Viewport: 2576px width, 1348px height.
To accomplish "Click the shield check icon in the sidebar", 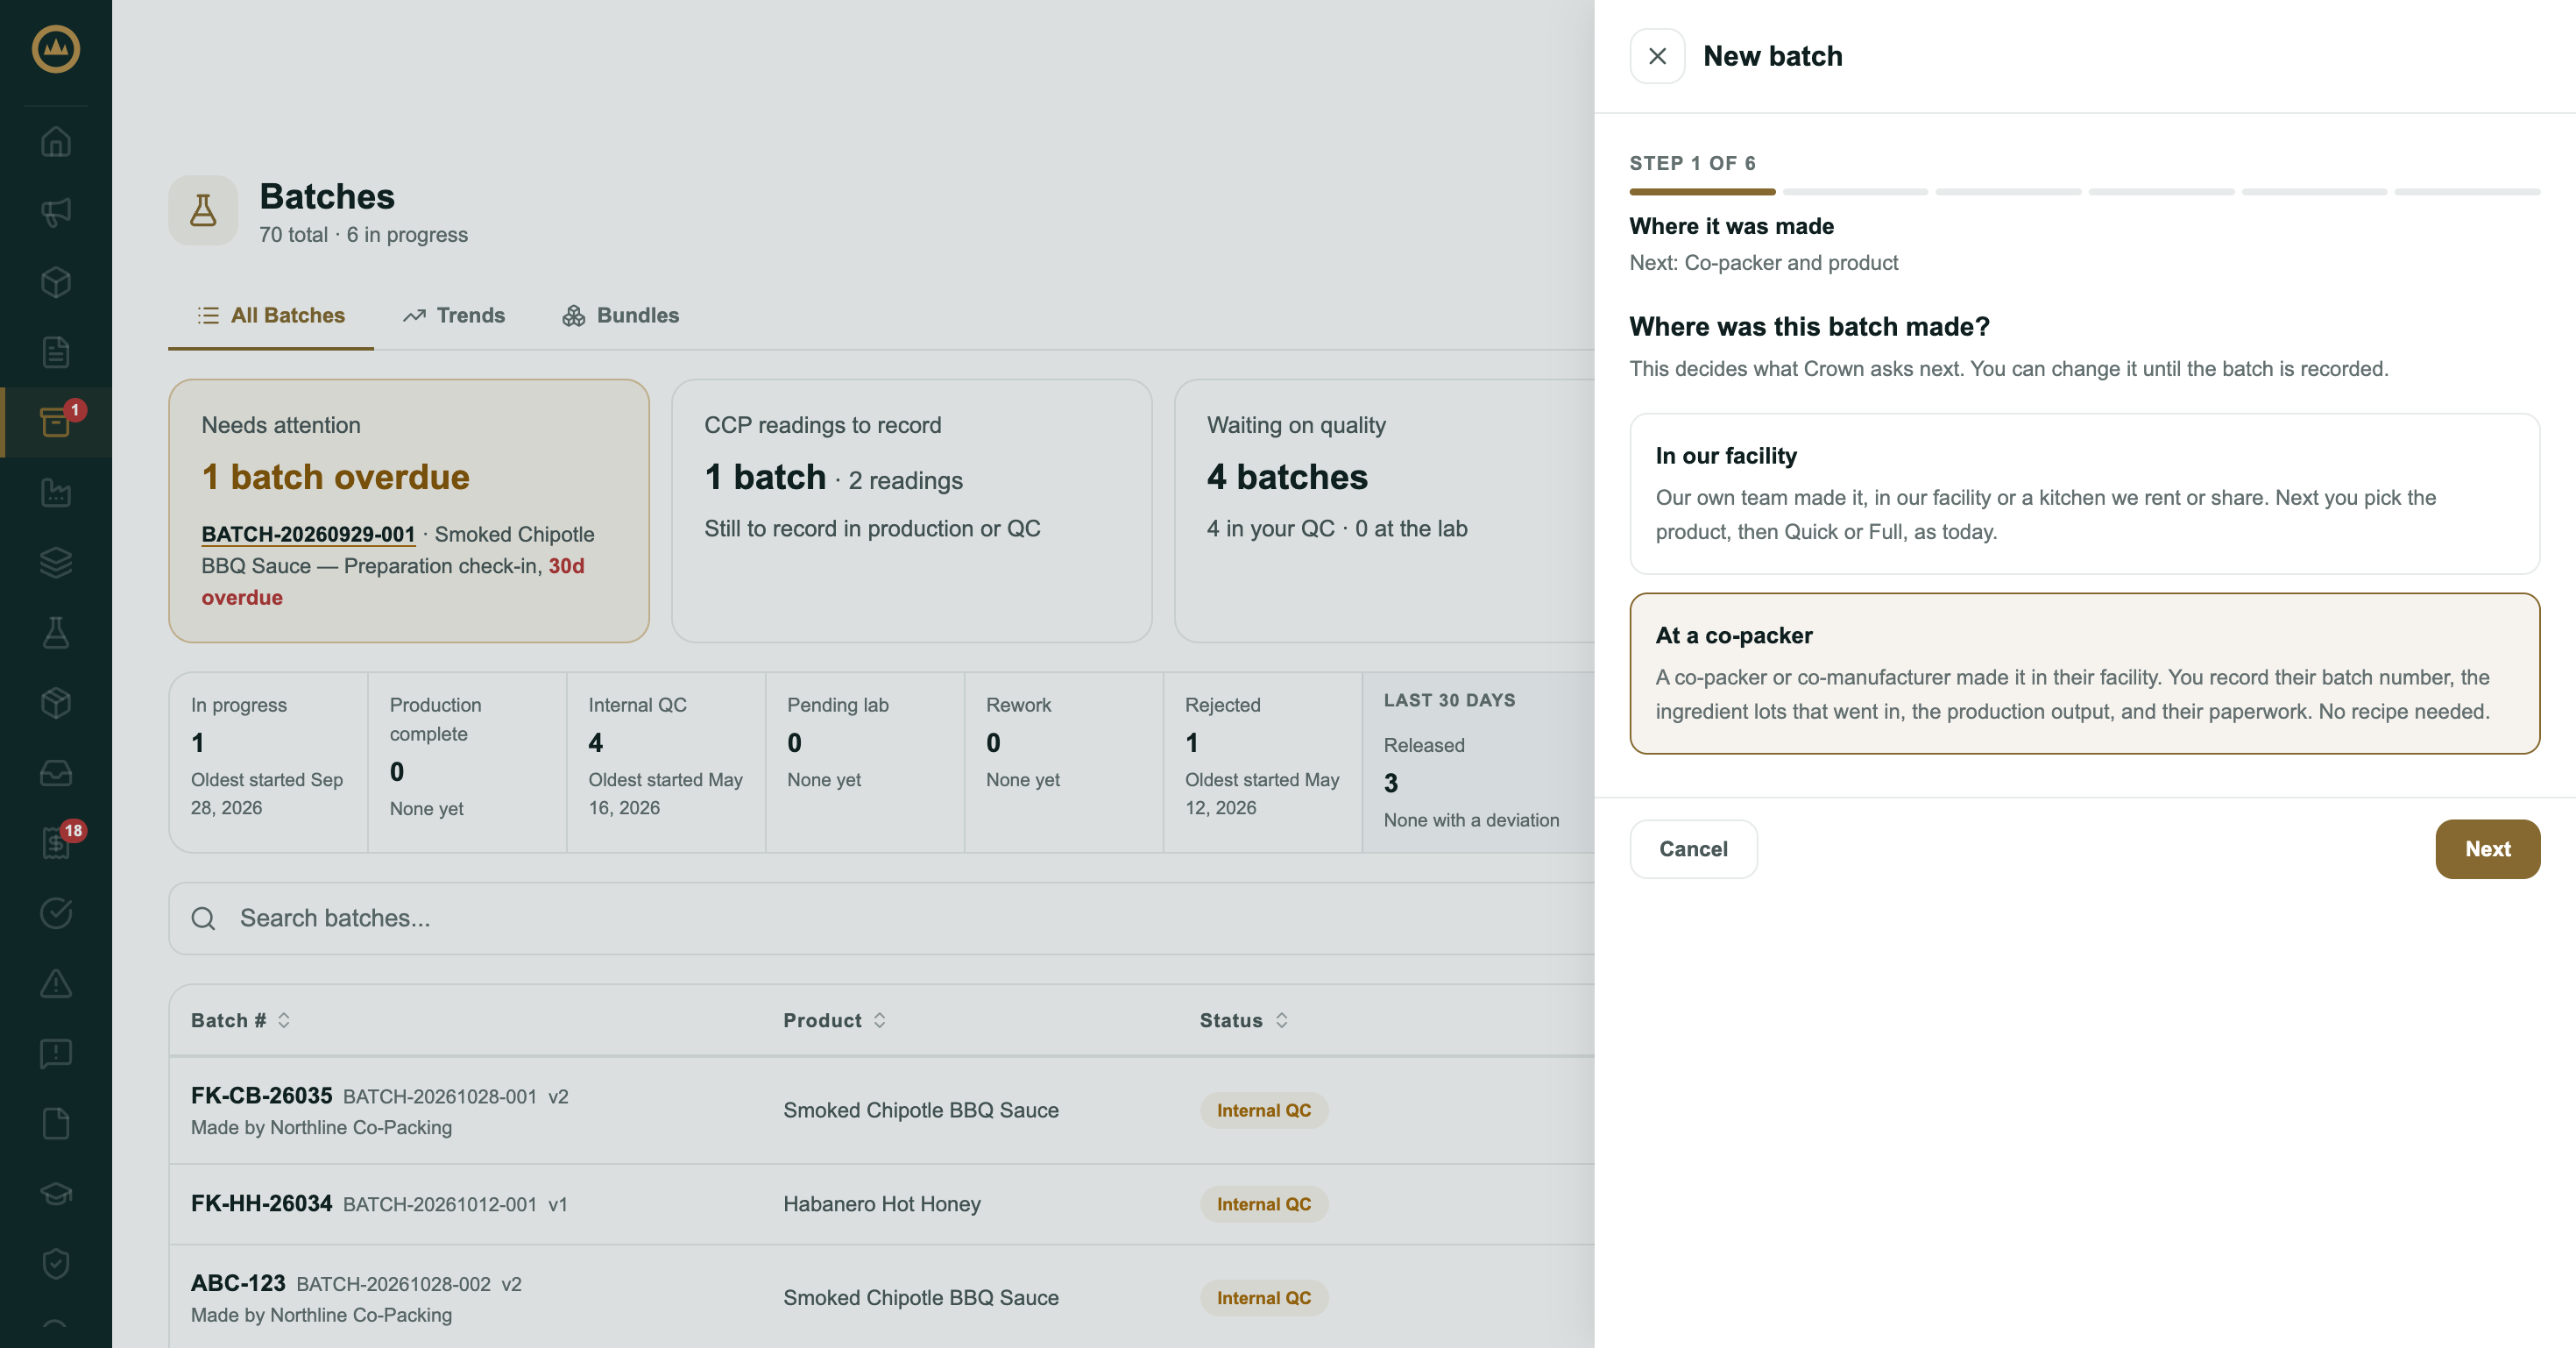I will pyautogui.click(x=56, y=1264).
